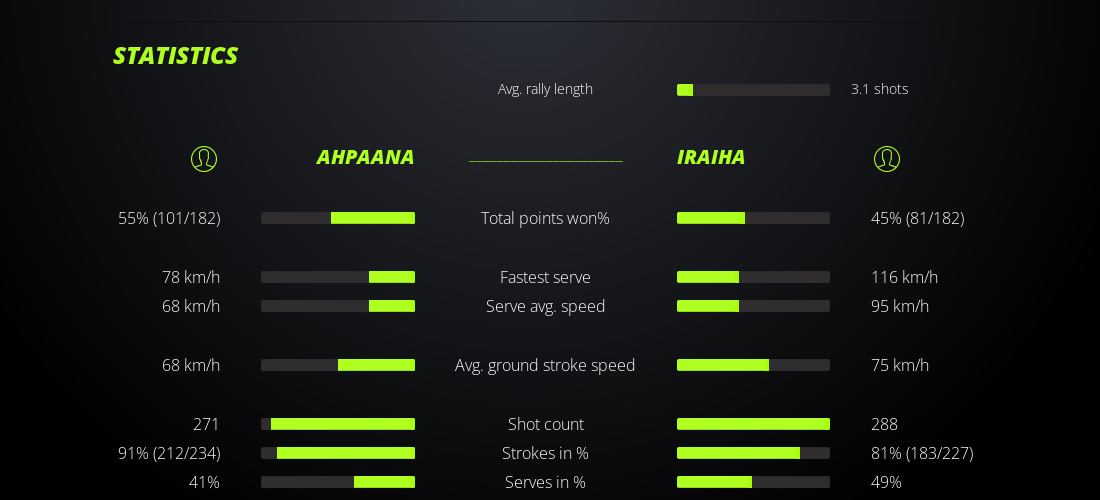Click Iraiha's Shot count bar

tap(753, 424)
